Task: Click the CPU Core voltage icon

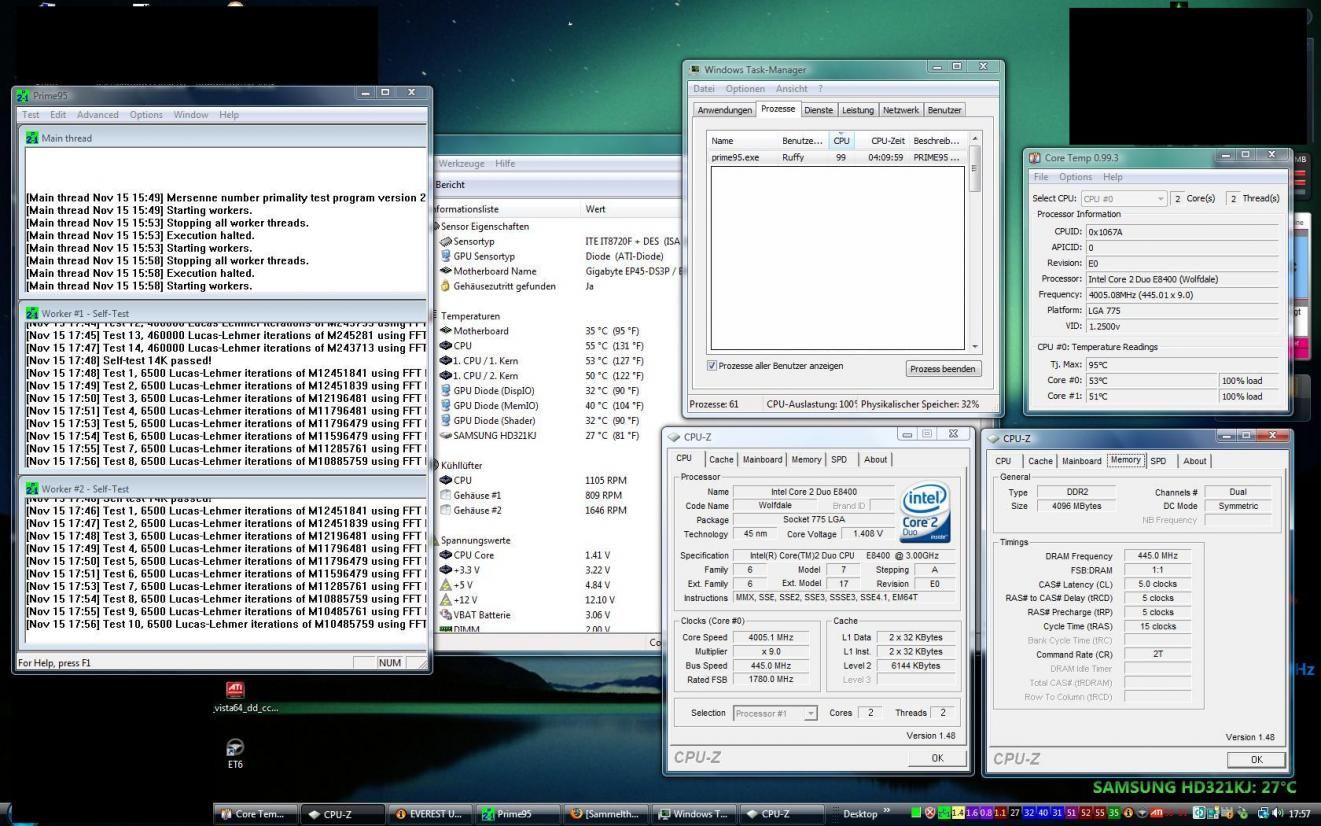Action: point(446,554)
